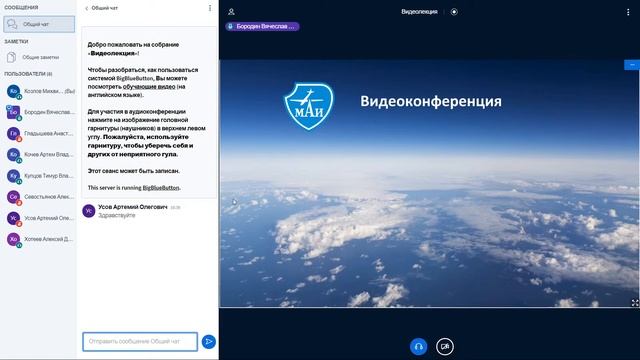640x360 pixels.
Task: Select user Хотеев Алексей in list
Action: (40, 239)
